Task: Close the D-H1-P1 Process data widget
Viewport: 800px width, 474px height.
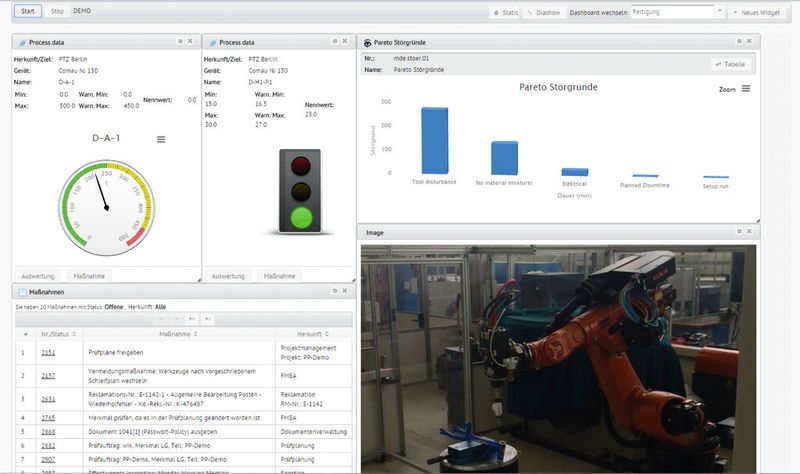Action: [x=344, y=41]
